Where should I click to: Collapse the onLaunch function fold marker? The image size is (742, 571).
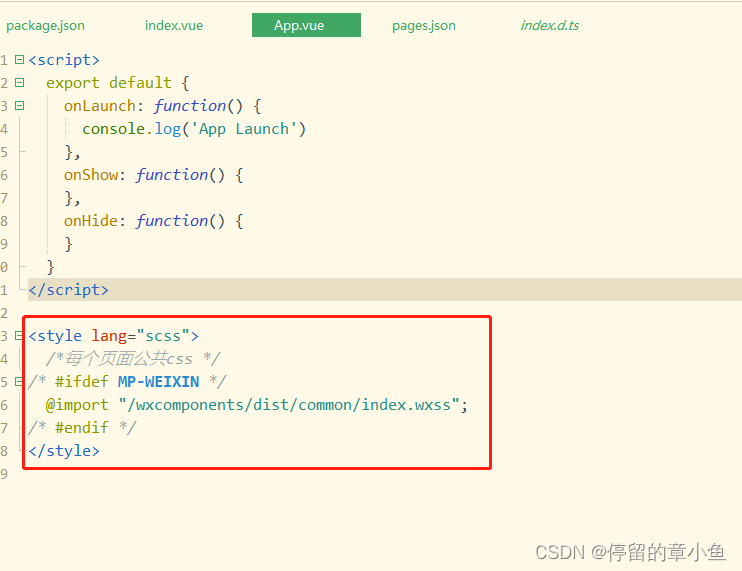[19, 105]
